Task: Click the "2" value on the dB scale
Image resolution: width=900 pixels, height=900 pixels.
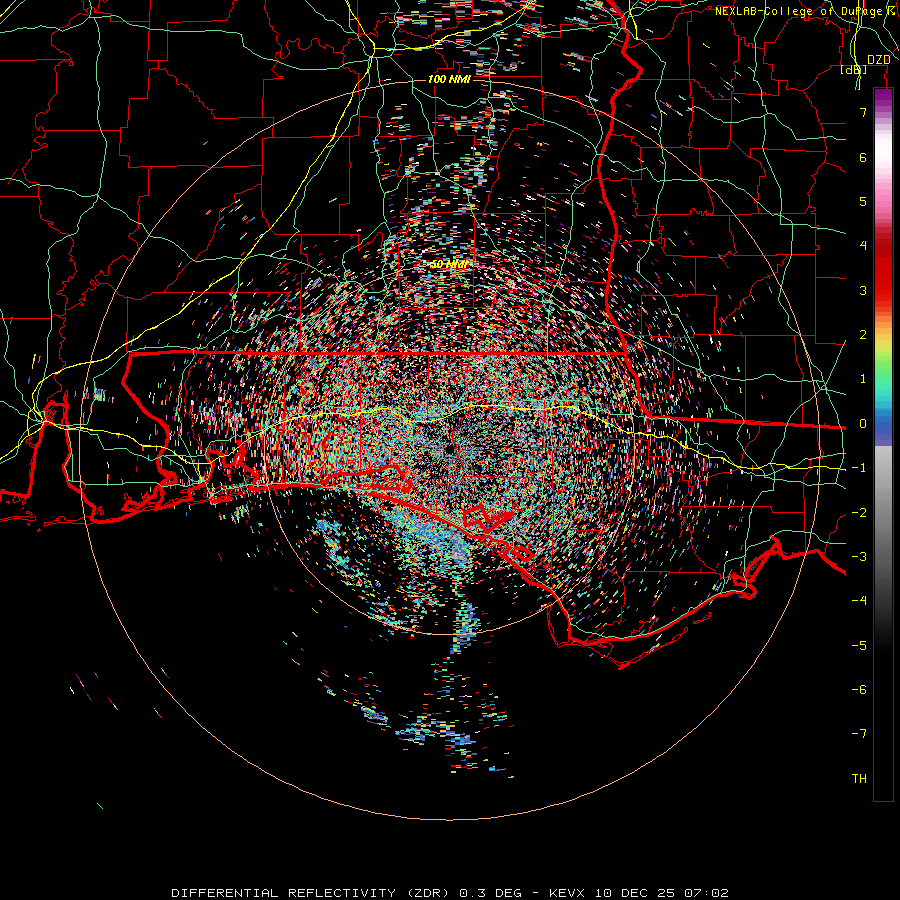Action: [863, 335]
